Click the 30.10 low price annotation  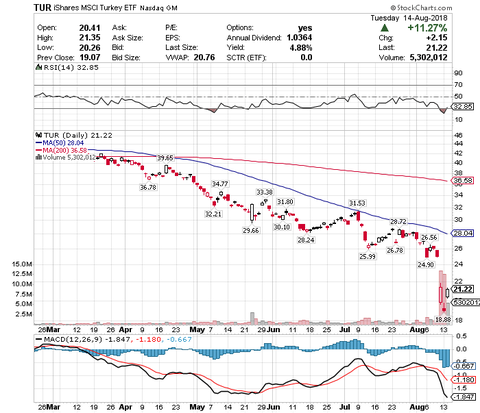click(x=282, y=227)
